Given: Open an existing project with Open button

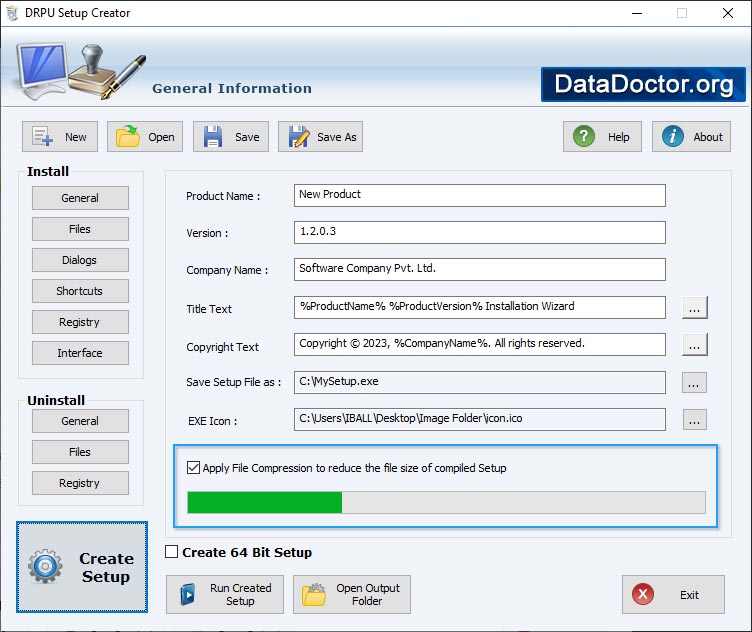Looking at the screenshot, I should (x=145, y=137).
